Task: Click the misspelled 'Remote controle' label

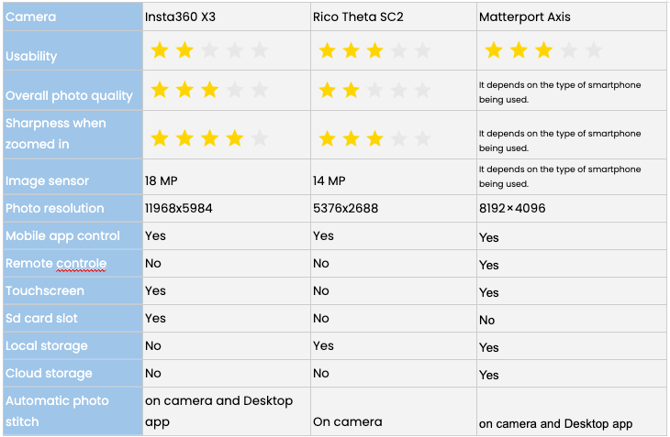Action: click(56, 264)
